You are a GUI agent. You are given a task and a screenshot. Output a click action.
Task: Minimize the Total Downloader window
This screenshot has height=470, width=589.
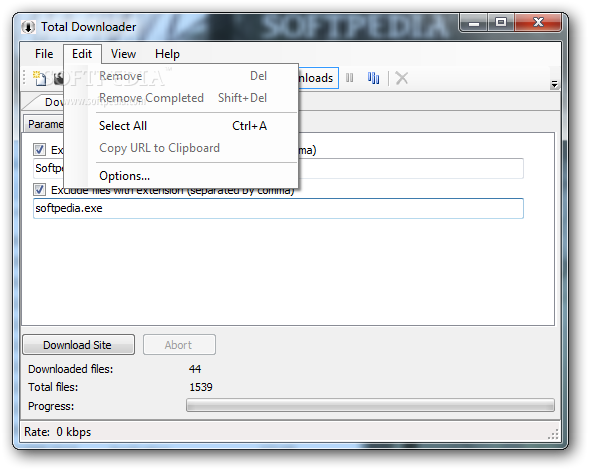[474, 23]
